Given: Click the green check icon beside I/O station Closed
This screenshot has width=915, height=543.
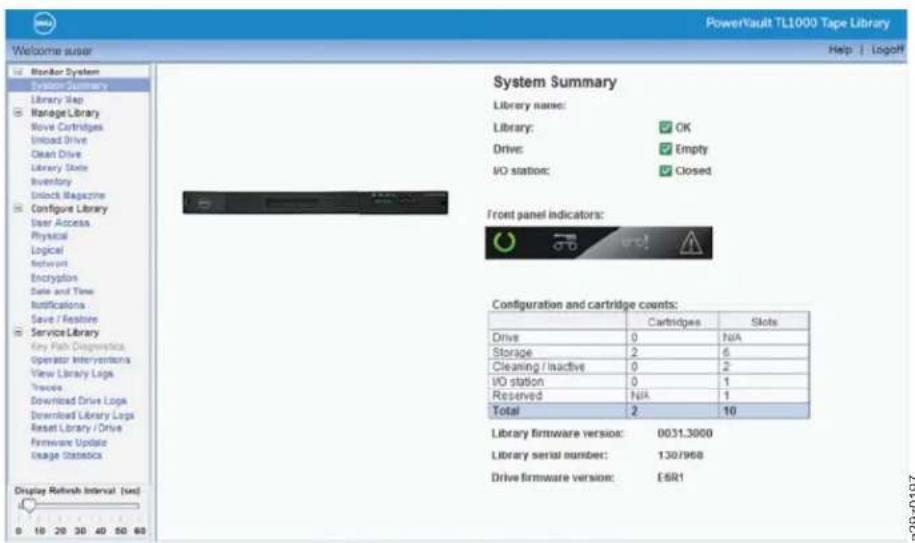Looking at the screenshot, I should point(665,170).
